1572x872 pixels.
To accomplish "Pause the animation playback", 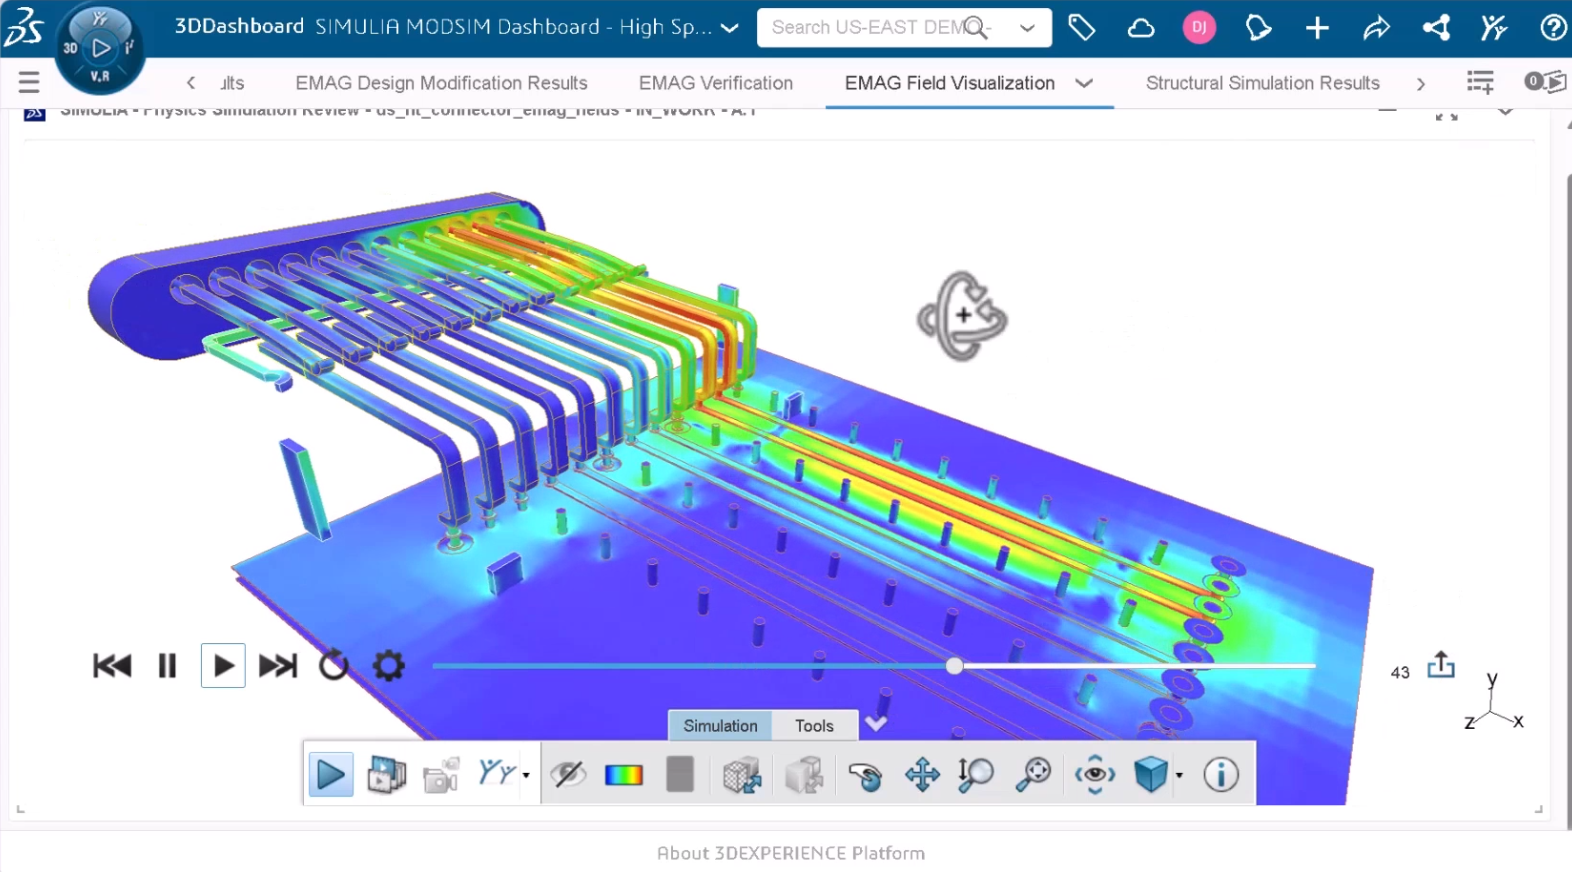I will (167, 665).
